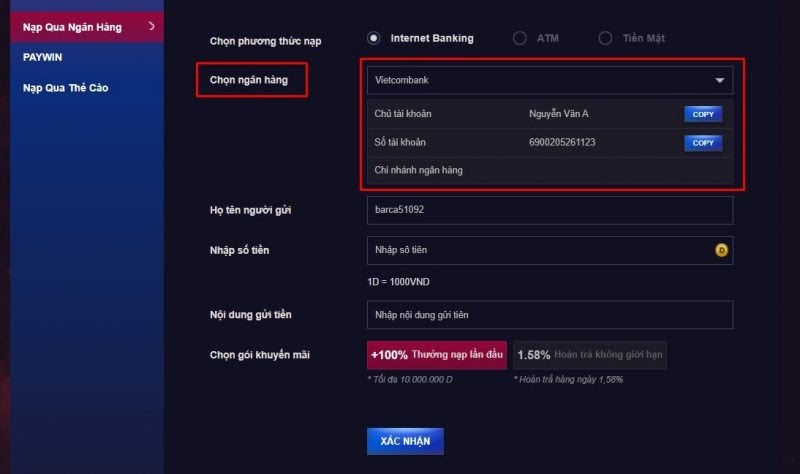Open the PAYWIN sidebar menu item
The width and height of the screenshot is (800, 474).
coord(43,57)
